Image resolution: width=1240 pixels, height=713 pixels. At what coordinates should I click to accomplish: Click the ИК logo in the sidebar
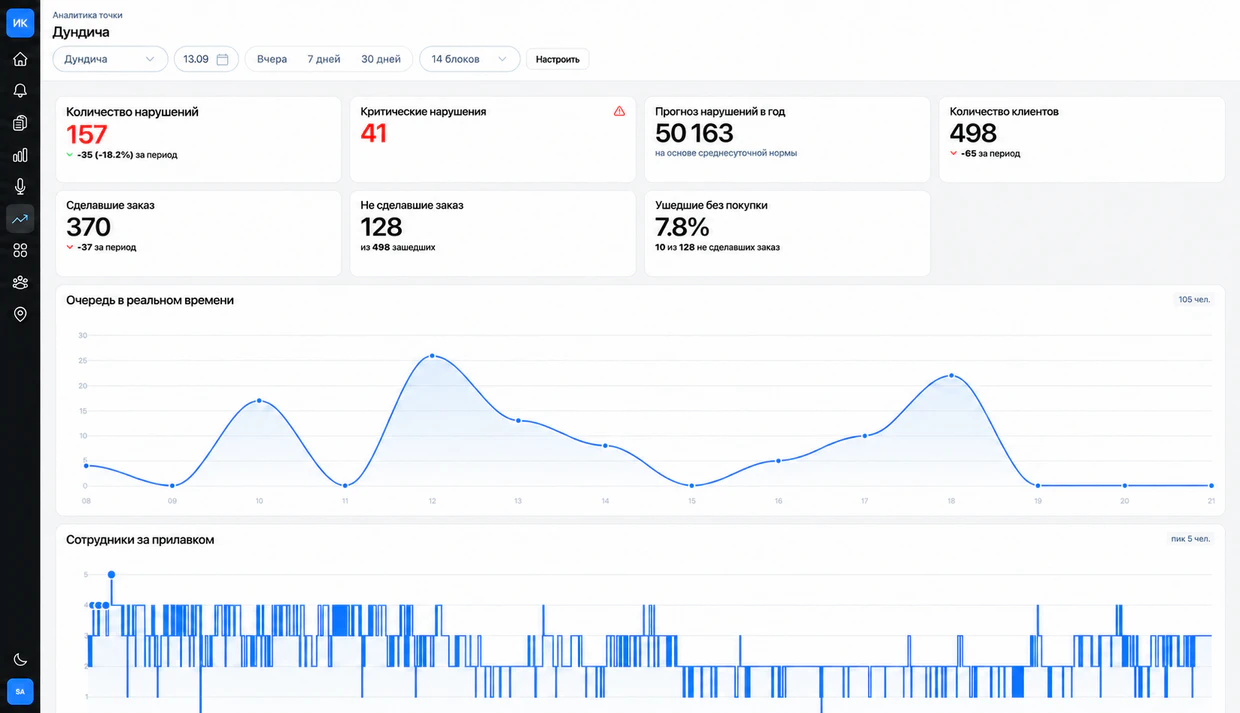pyautogui.click(x=20, y=23)
